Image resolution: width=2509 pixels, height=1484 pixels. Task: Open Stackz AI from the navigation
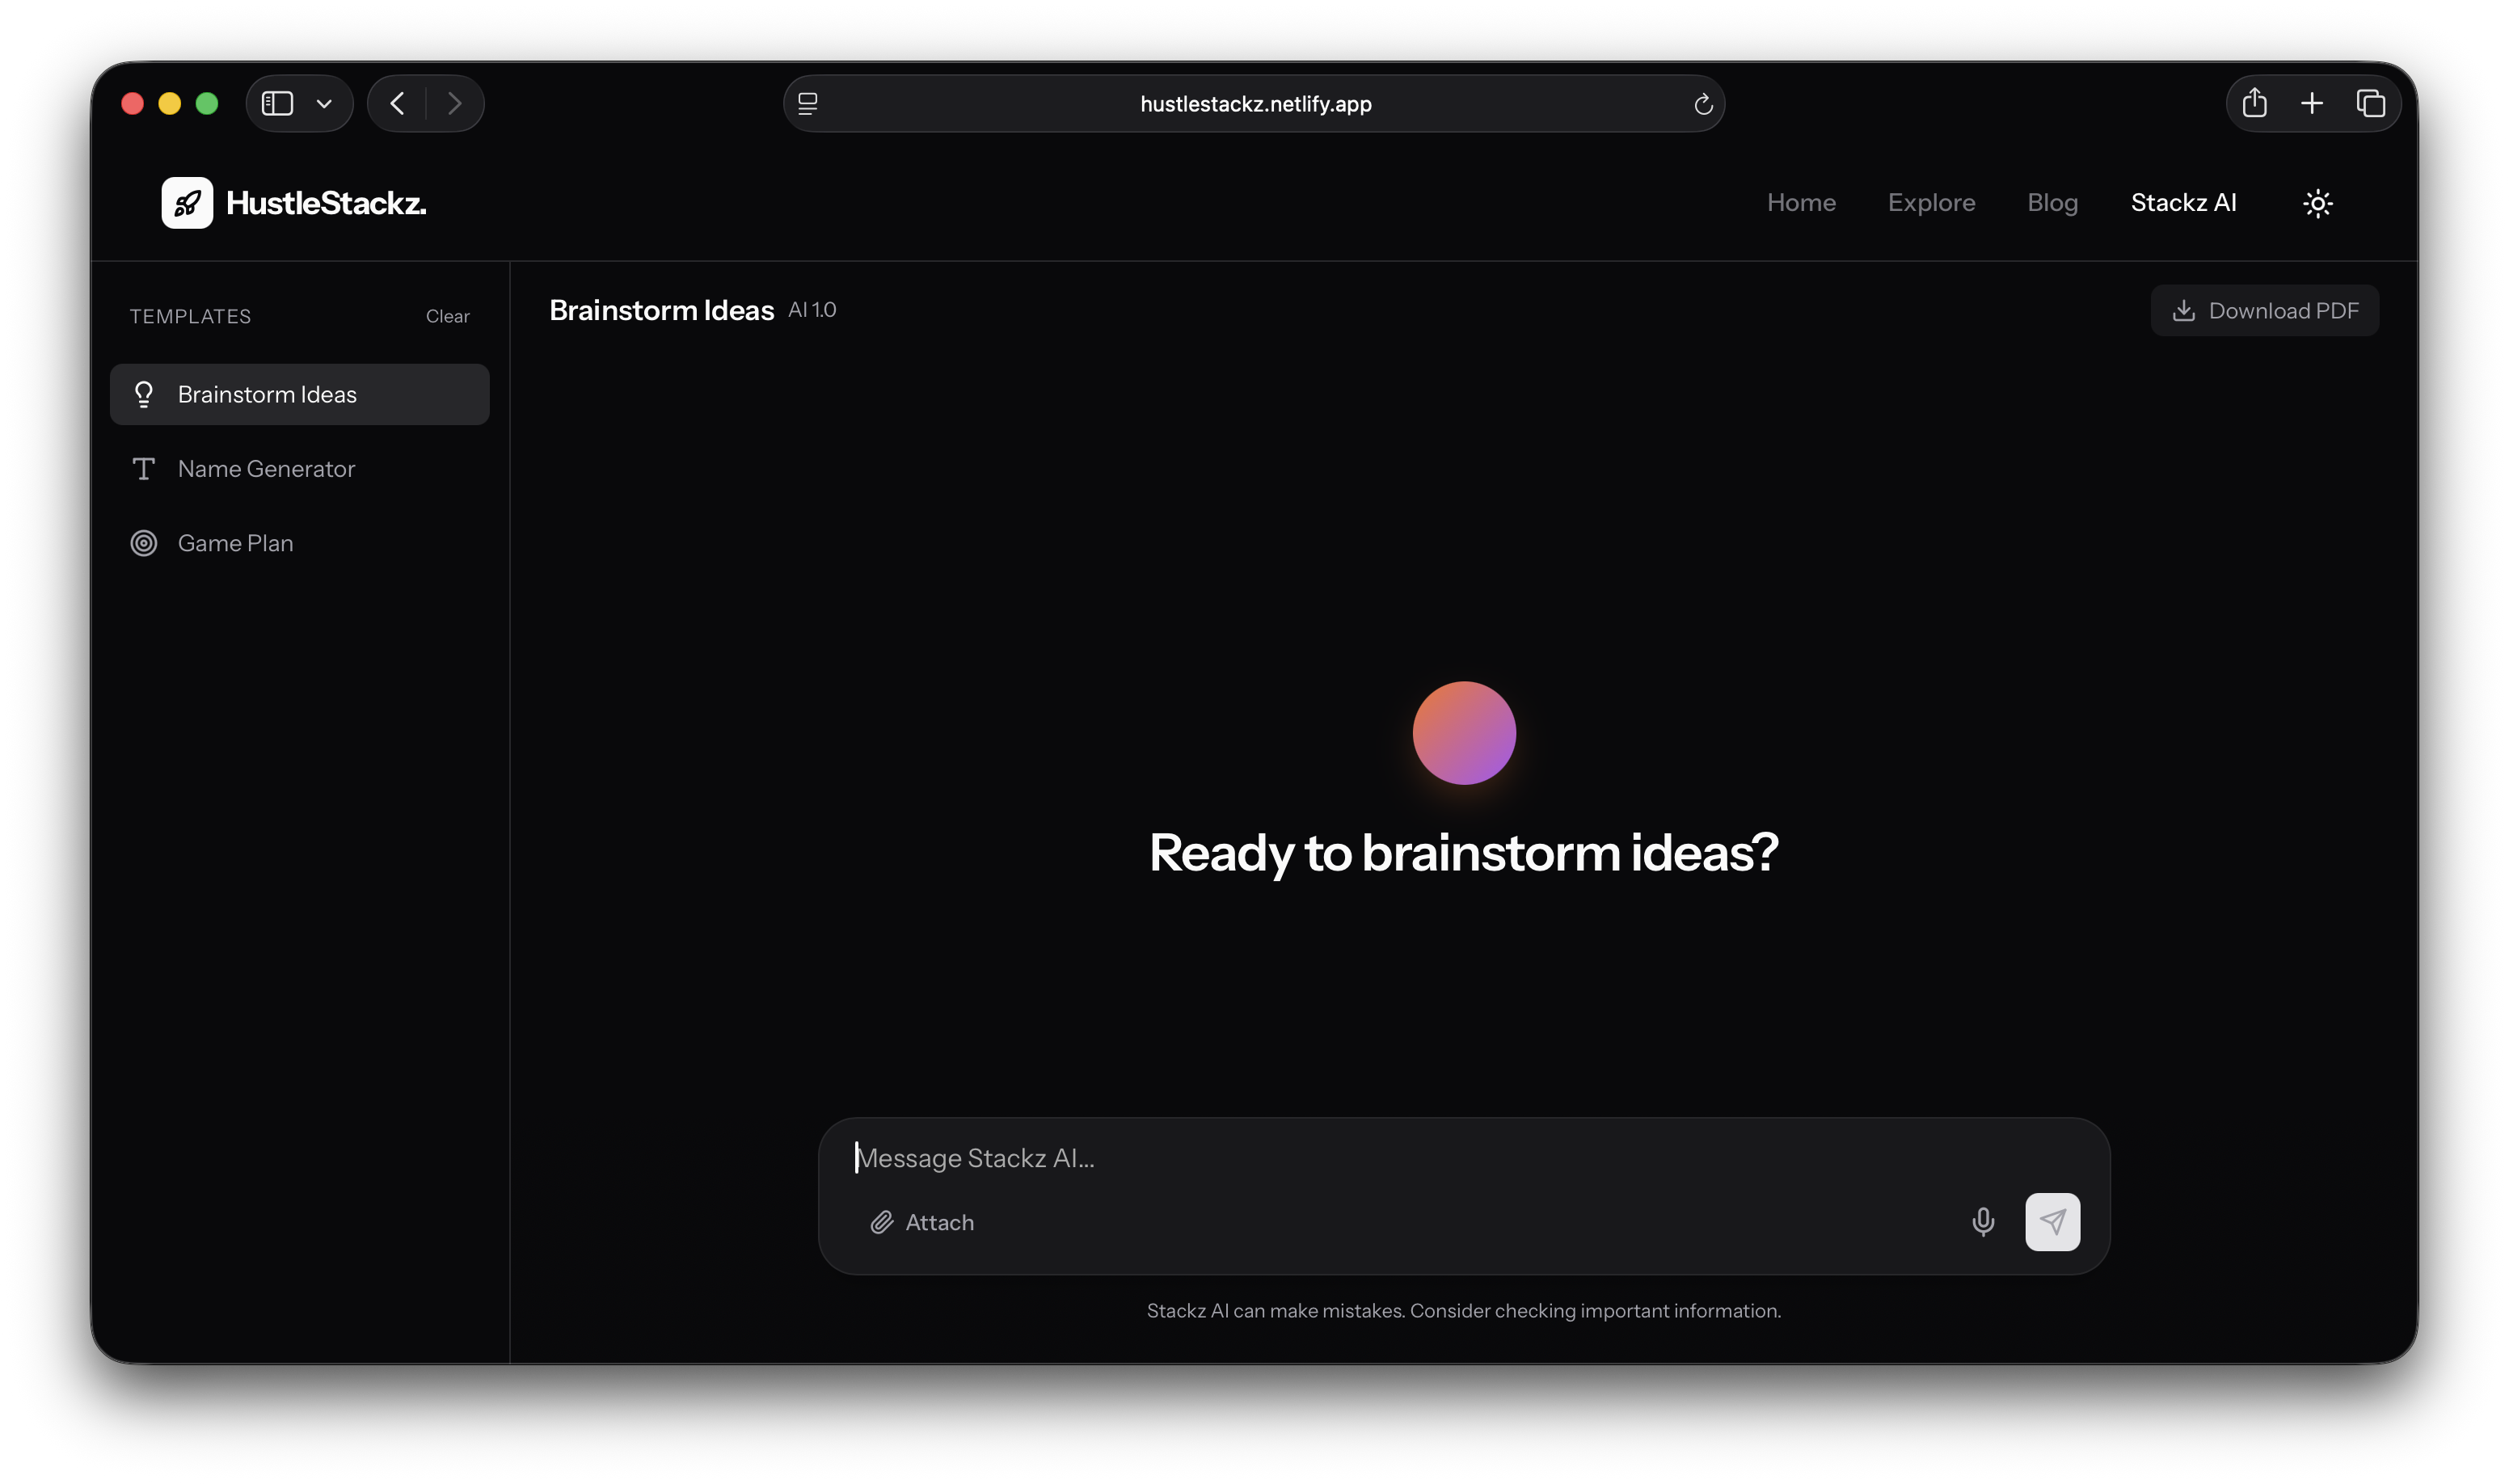2183,202
